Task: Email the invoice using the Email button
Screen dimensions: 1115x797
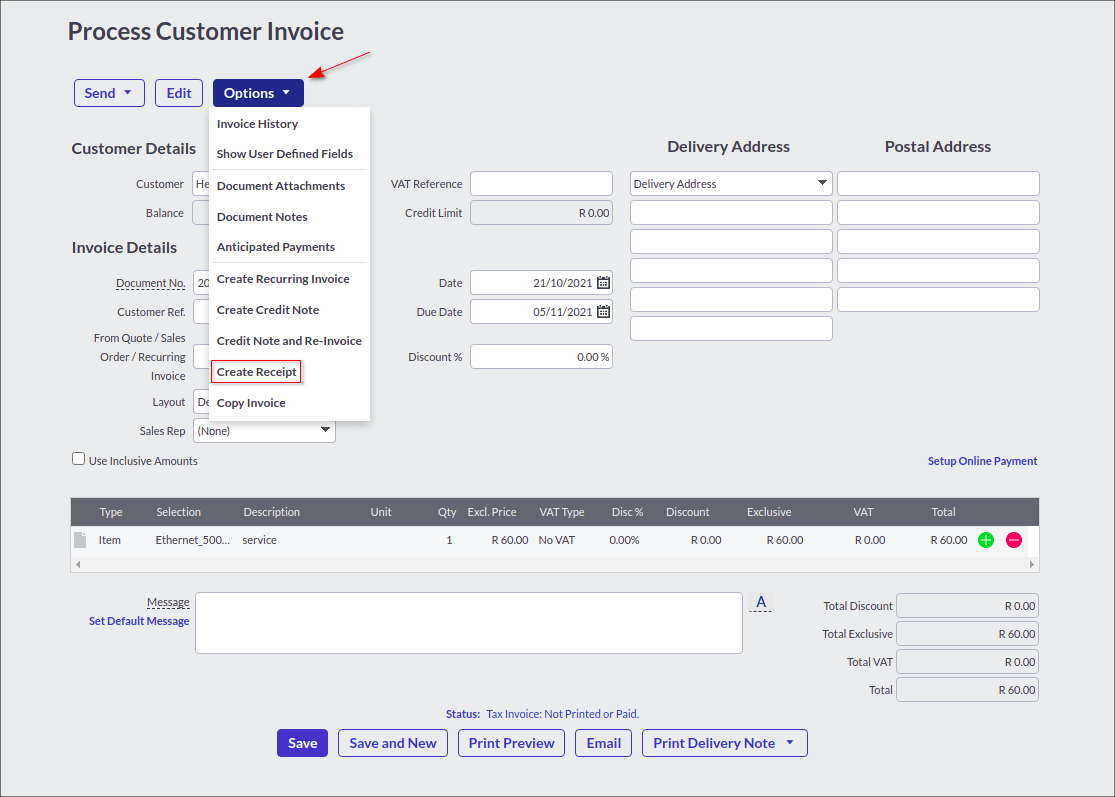Action: tap(603, 743)
